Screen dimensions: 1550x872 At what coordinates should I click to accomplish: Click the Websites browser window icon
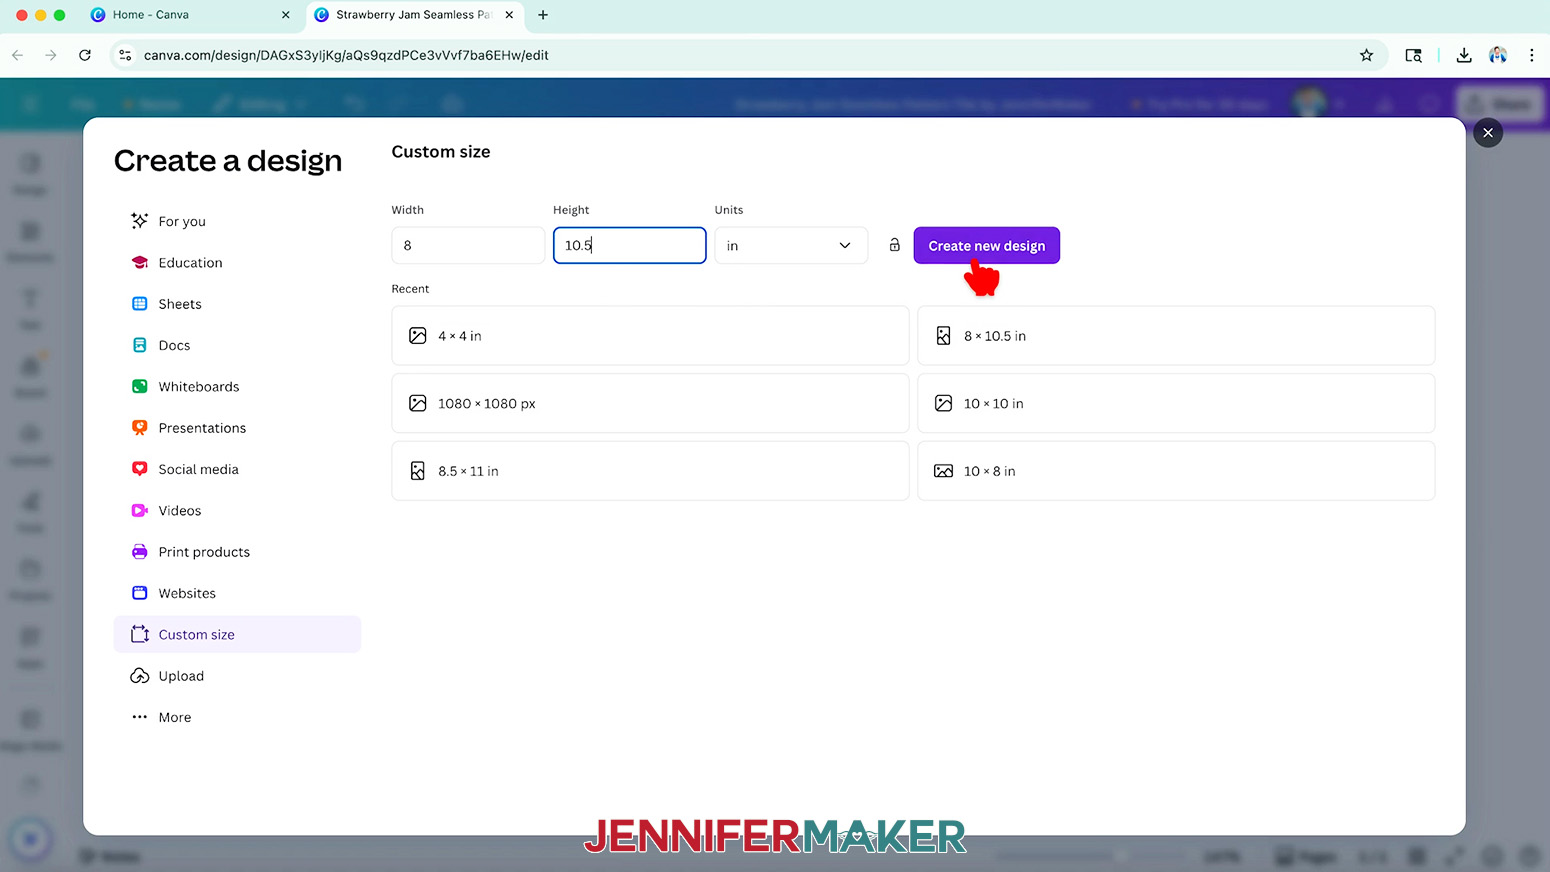[x=140, y=593]
